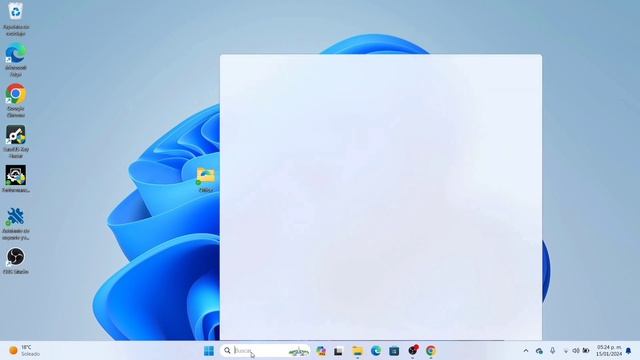
Task: Expand hidden system tray icons
Action: [x=526, y=351]
